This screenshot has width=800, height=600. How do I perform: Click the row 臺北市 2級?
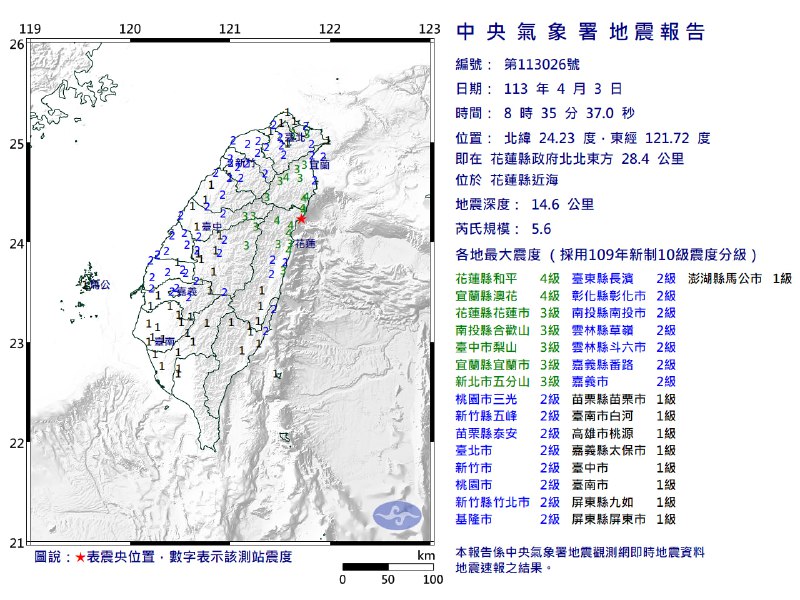pyautogui.click(x=508, y=451)
